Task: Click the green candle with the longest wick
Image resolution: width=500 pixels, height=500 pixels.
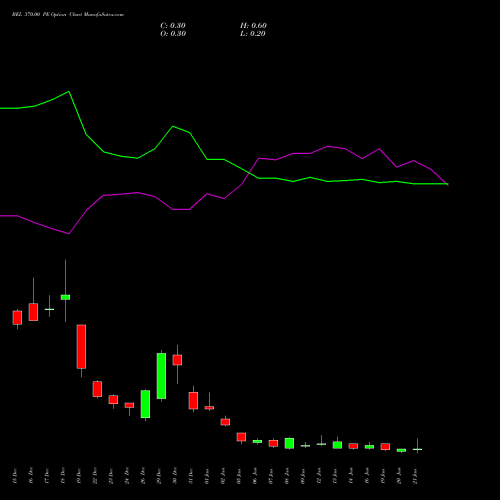Action: click(65, 297)
